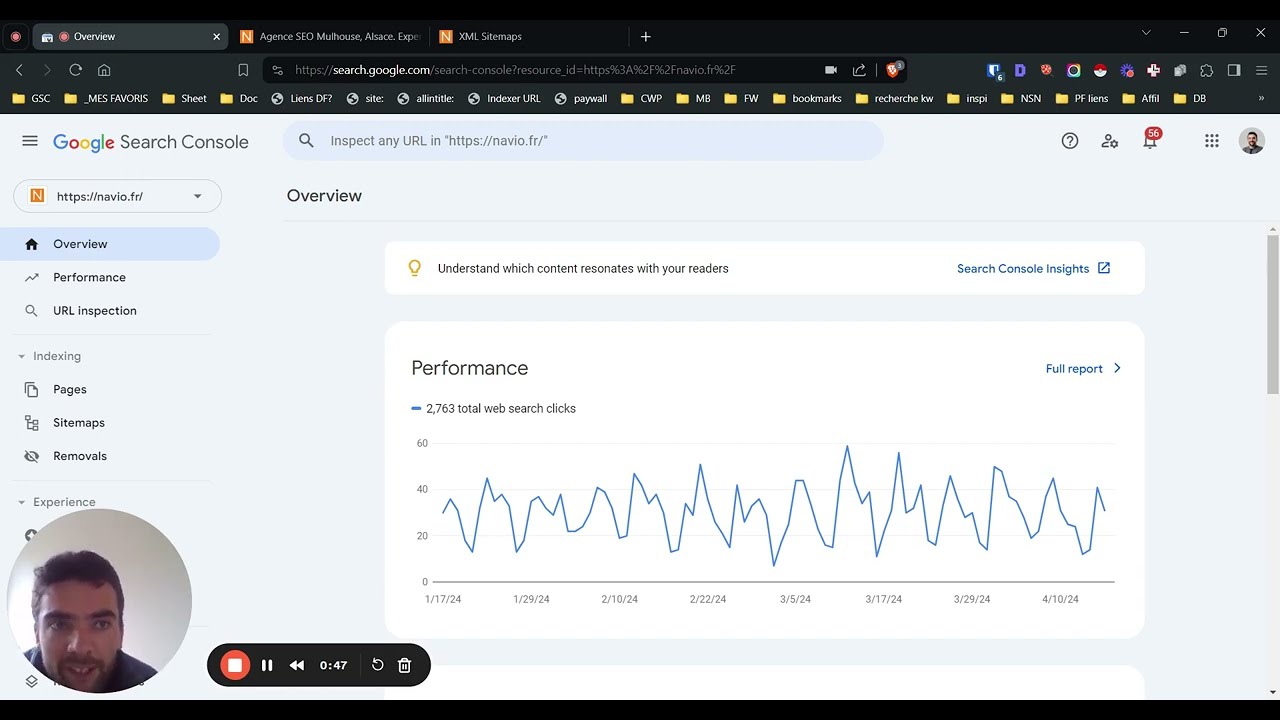
Task: Reload the current page
Action: (x=75, y=70)
